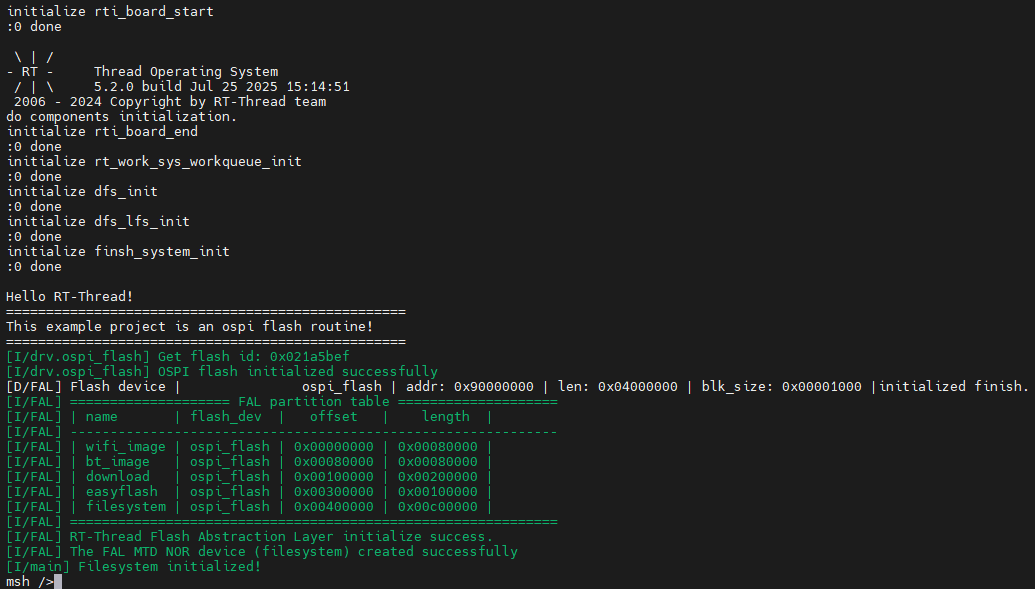Click the easyflash partition row
Screen dimensions: 1035x589
coord(280,492)
